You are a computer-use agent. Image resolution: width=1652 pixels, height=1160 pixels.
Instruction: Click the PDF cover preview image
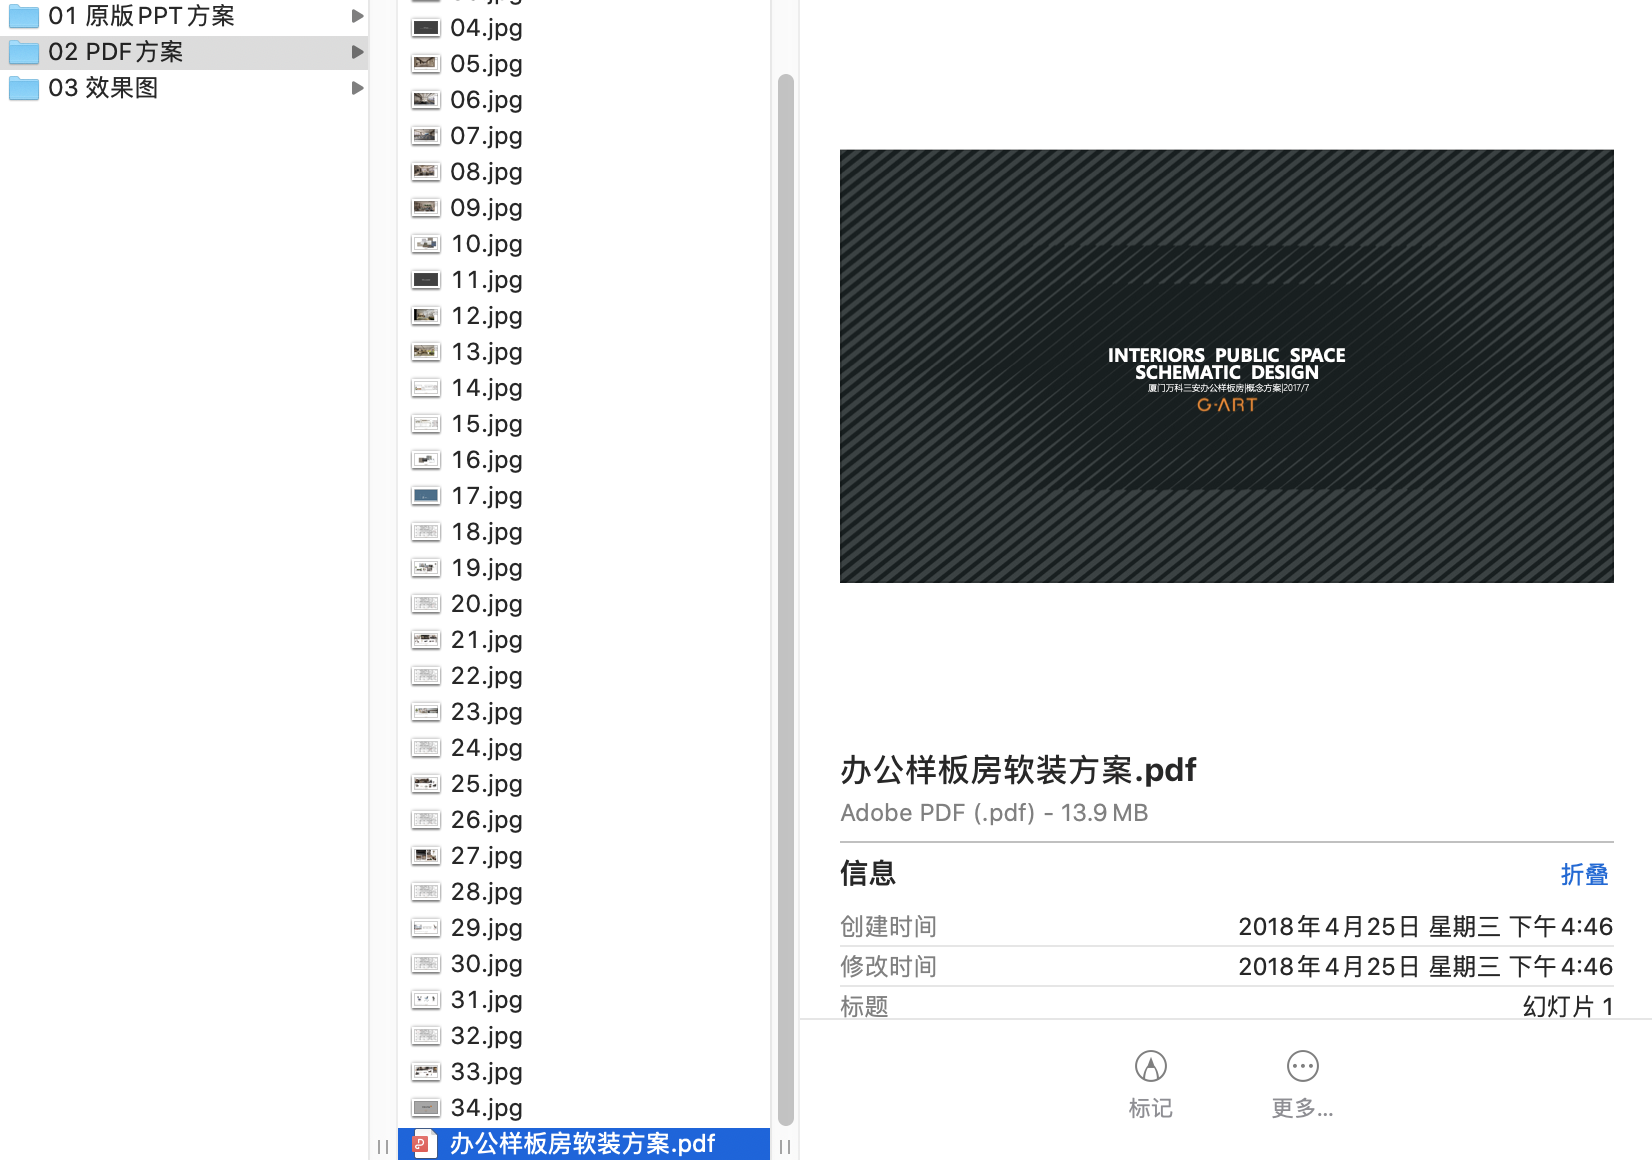click(1226, 366)
